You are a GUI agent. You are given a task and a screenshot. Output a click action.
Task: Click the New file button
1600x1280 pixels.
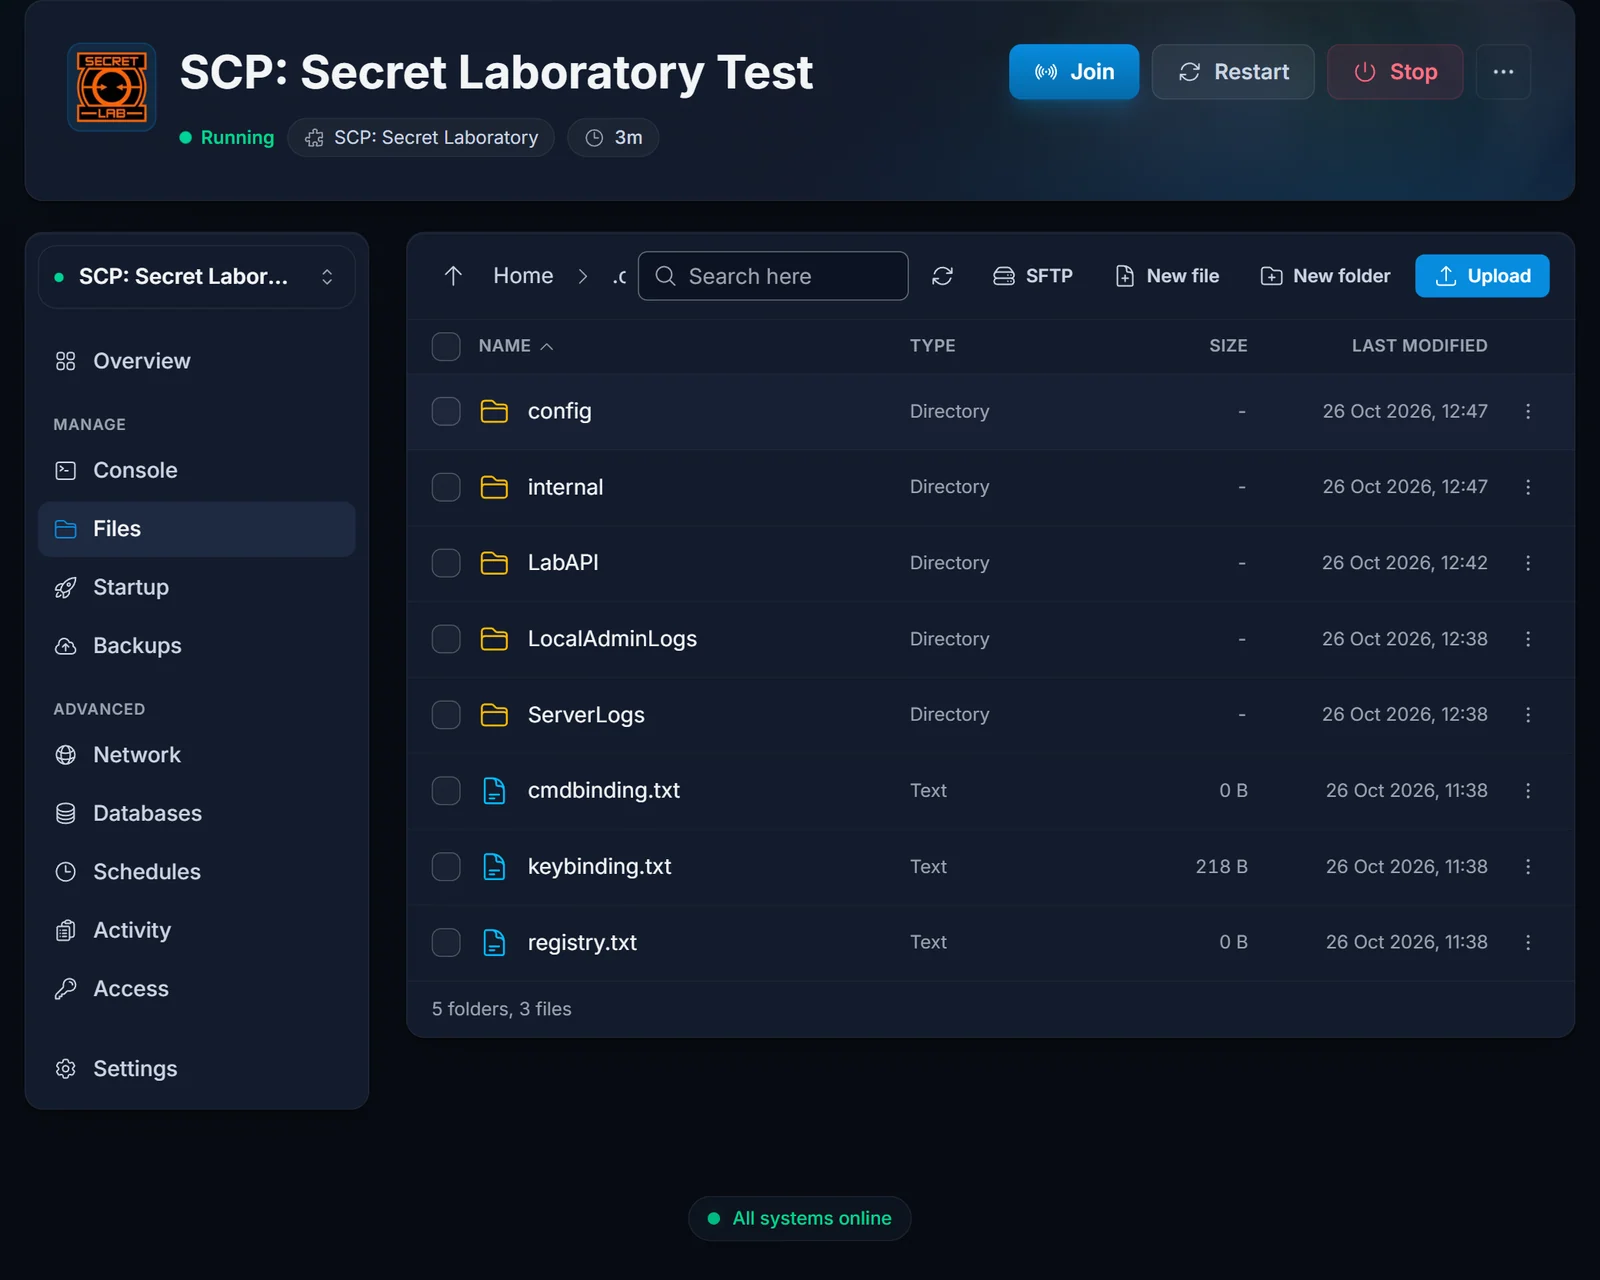(1167, 276)
